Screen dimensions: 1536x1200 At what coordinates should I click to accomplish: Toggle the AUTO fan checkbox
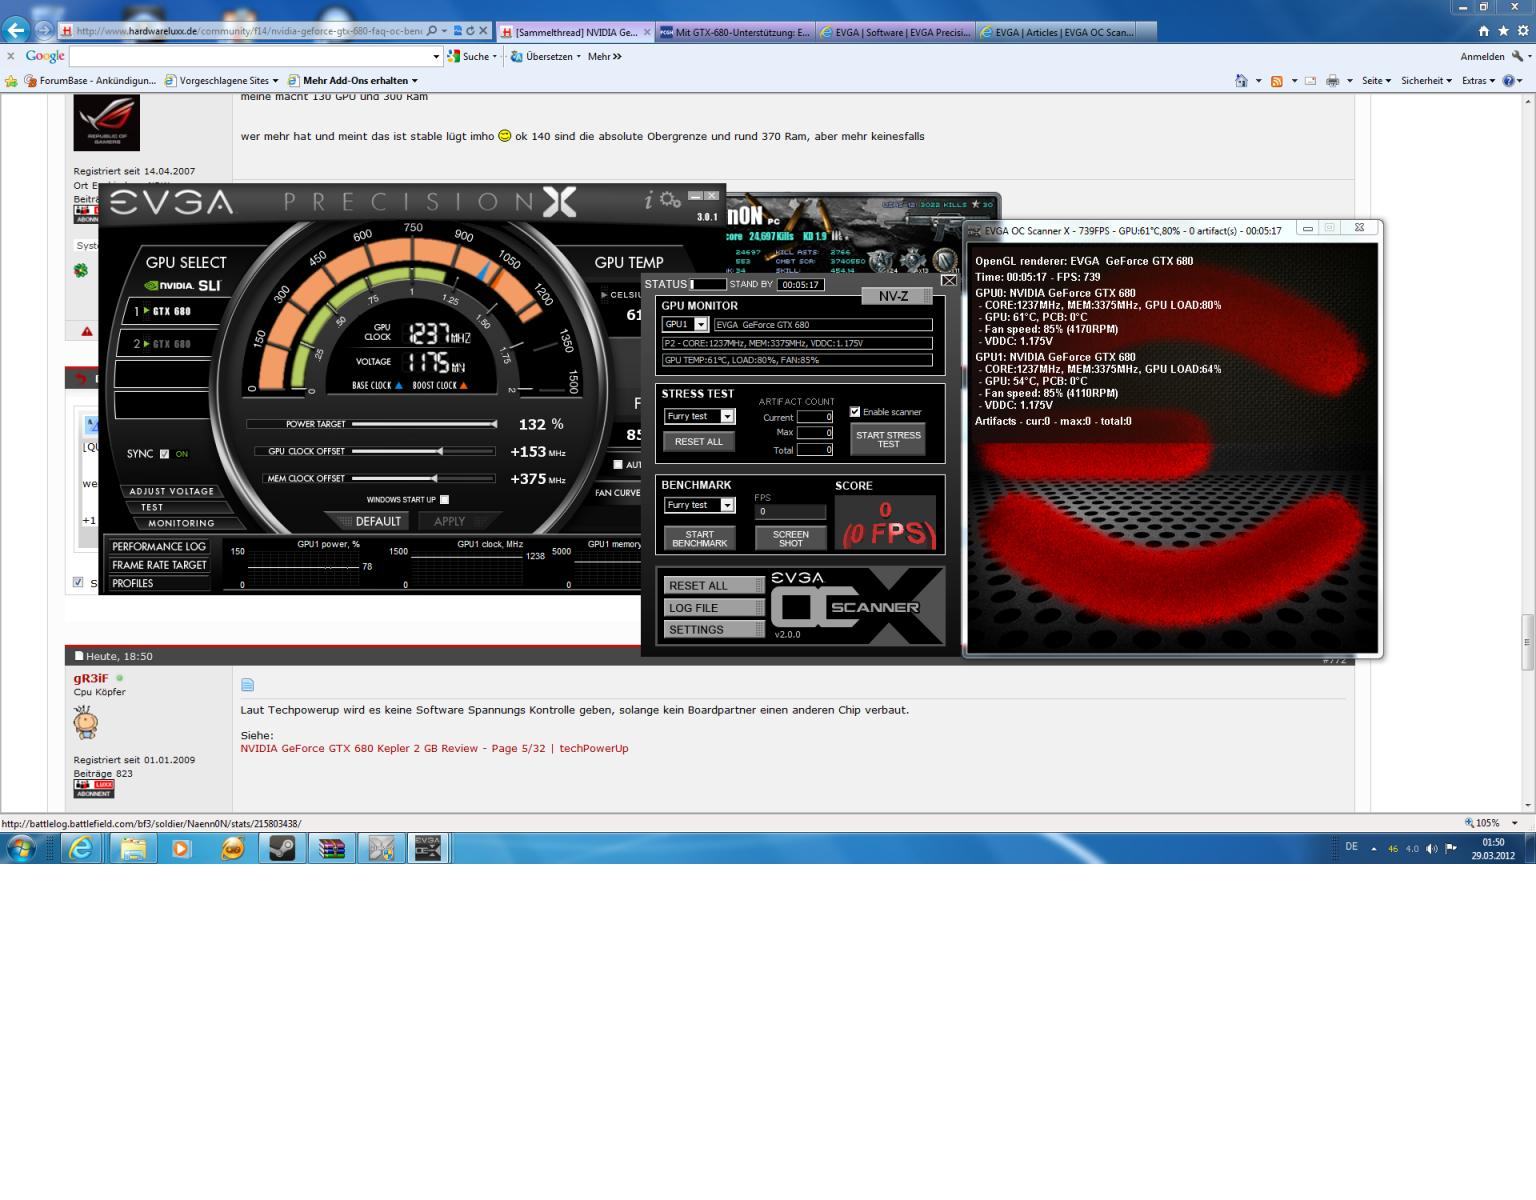(618, 464)
